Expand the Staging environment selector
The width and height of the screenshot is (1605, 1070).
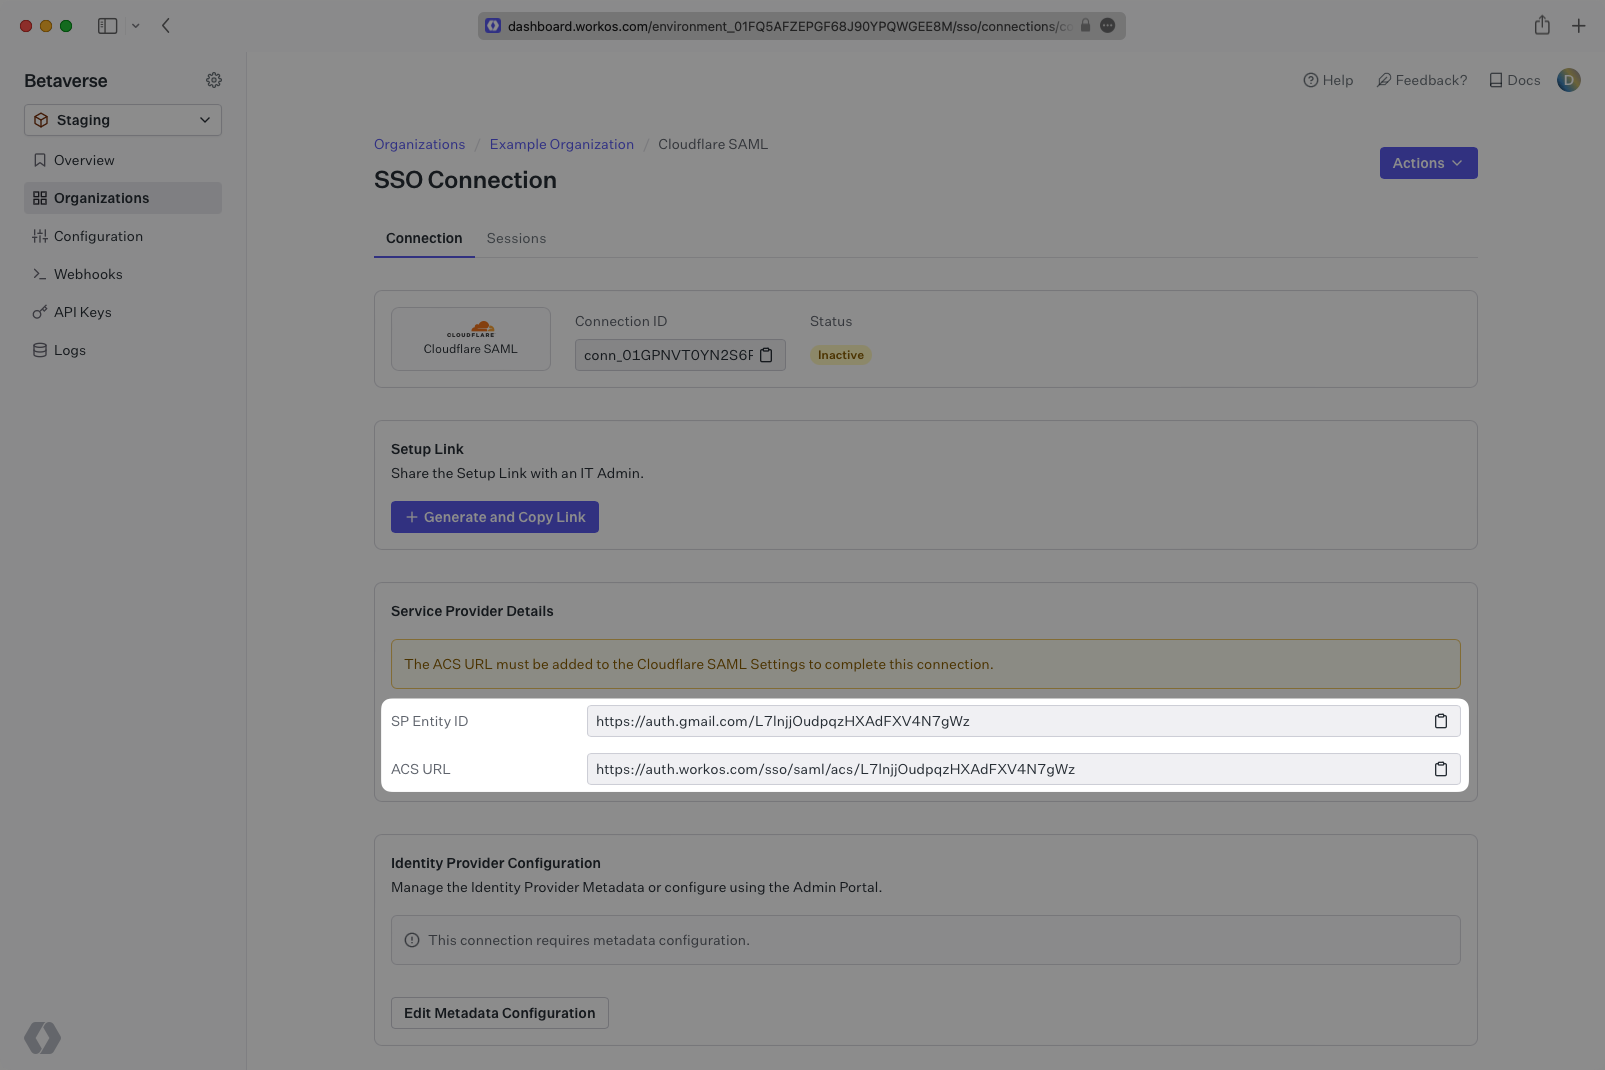click(122, 120)
